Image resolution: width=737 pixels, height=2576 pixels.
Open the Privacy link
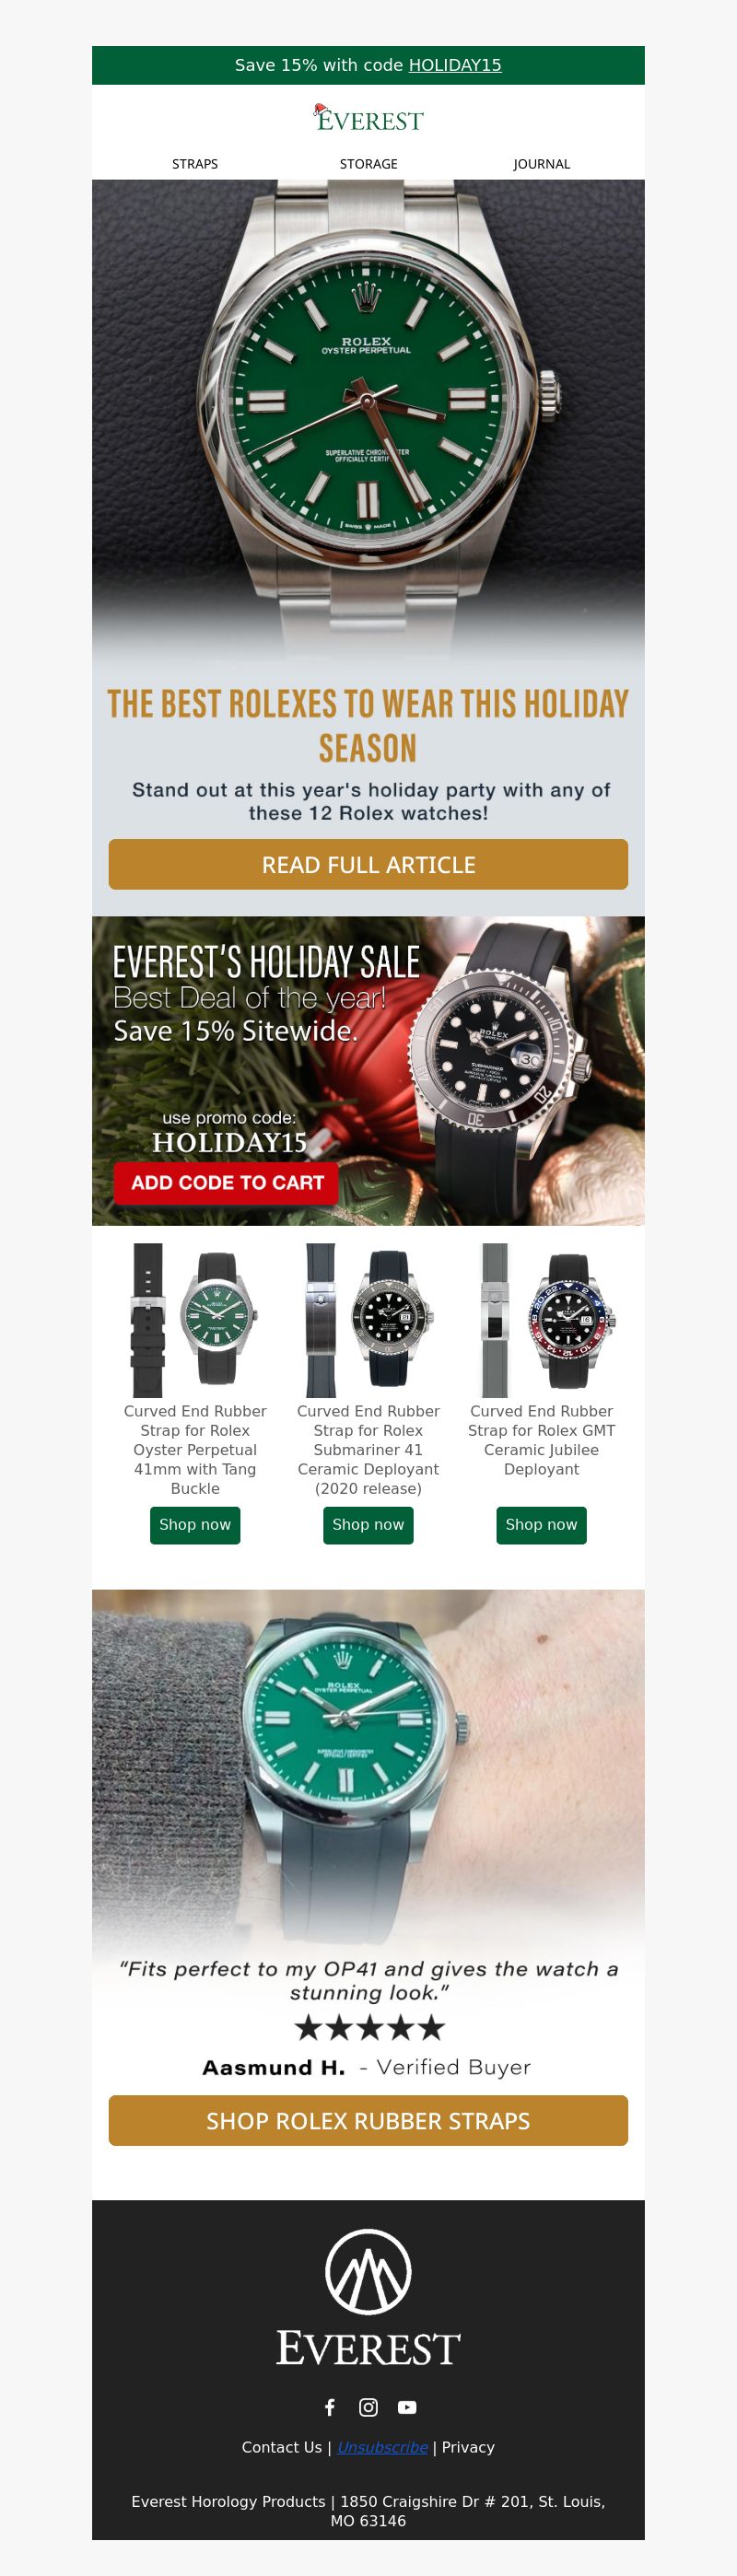point(468,2447)
